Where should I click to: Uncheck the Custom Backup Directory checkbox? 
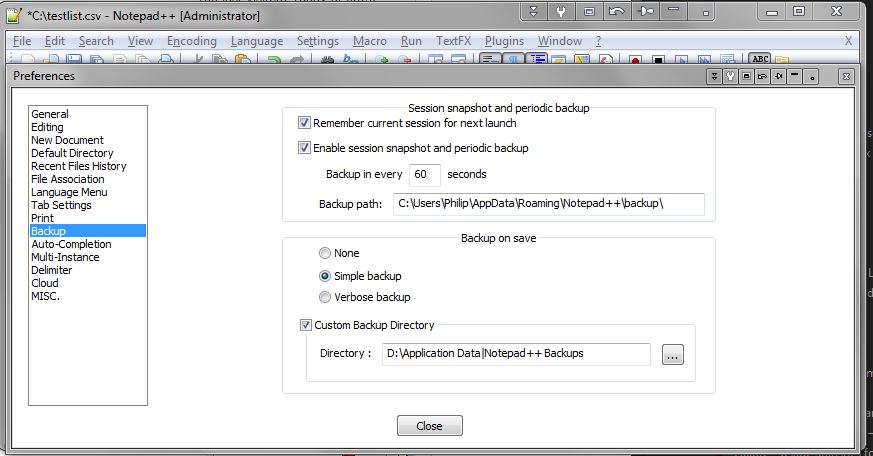pyautogui.click(x=306, y=325)
